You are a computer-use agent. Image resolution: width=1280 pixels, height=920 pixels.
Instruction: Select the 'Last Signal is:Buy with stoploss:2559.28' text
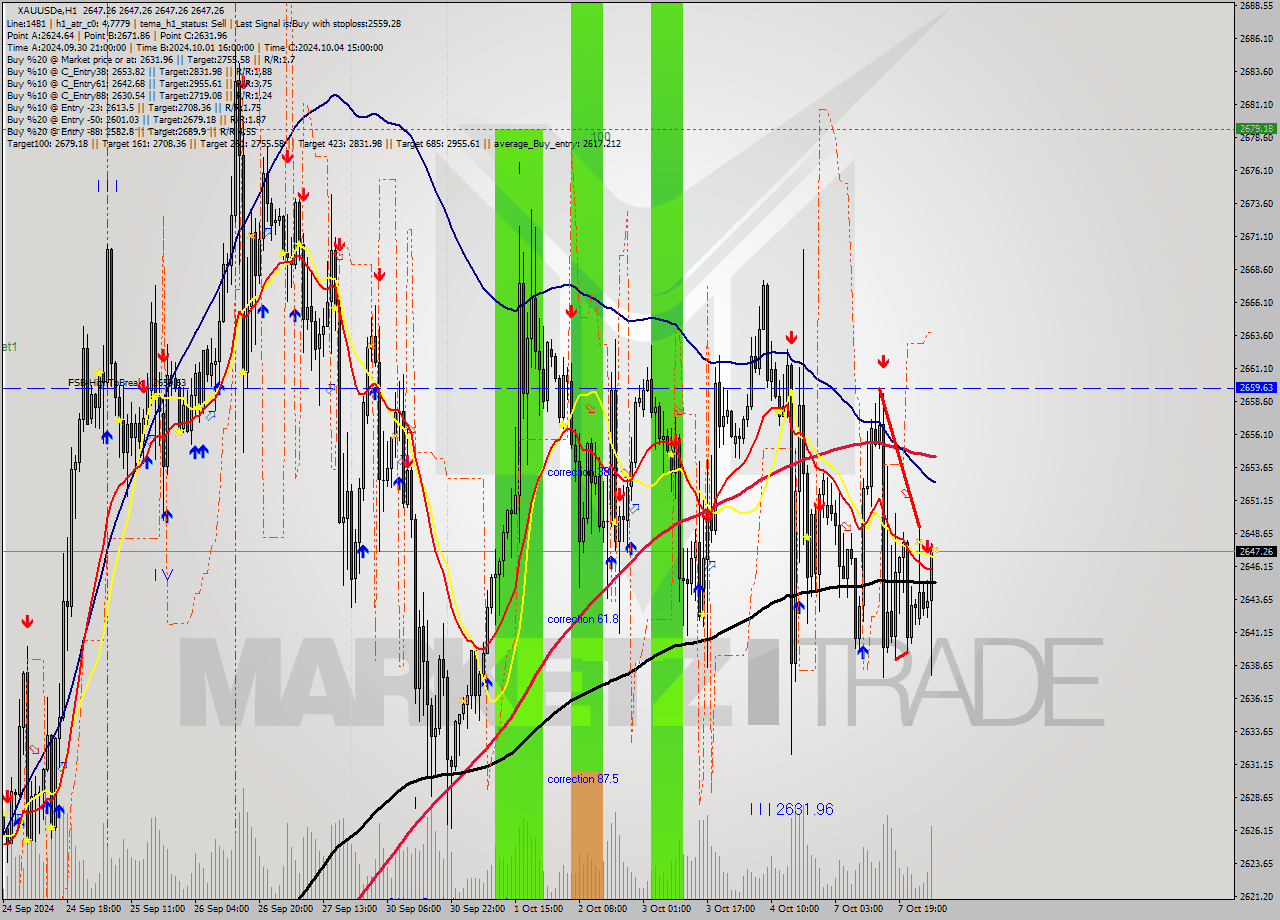(318, 23)
